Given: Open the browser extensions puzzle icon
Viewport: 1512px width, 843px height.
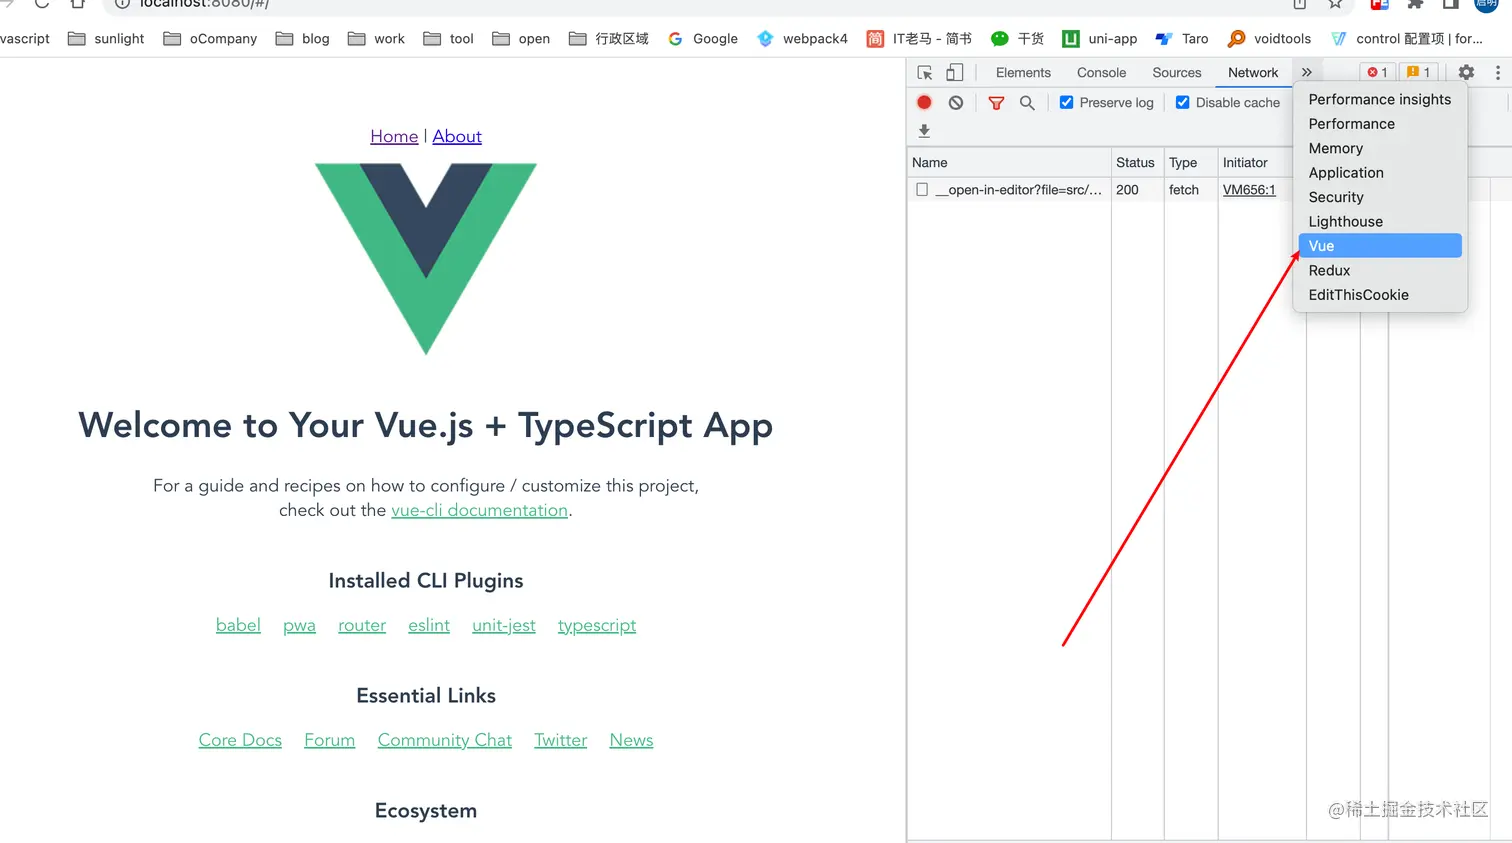Looking at the screenshot, I should tap(1415, 4).
